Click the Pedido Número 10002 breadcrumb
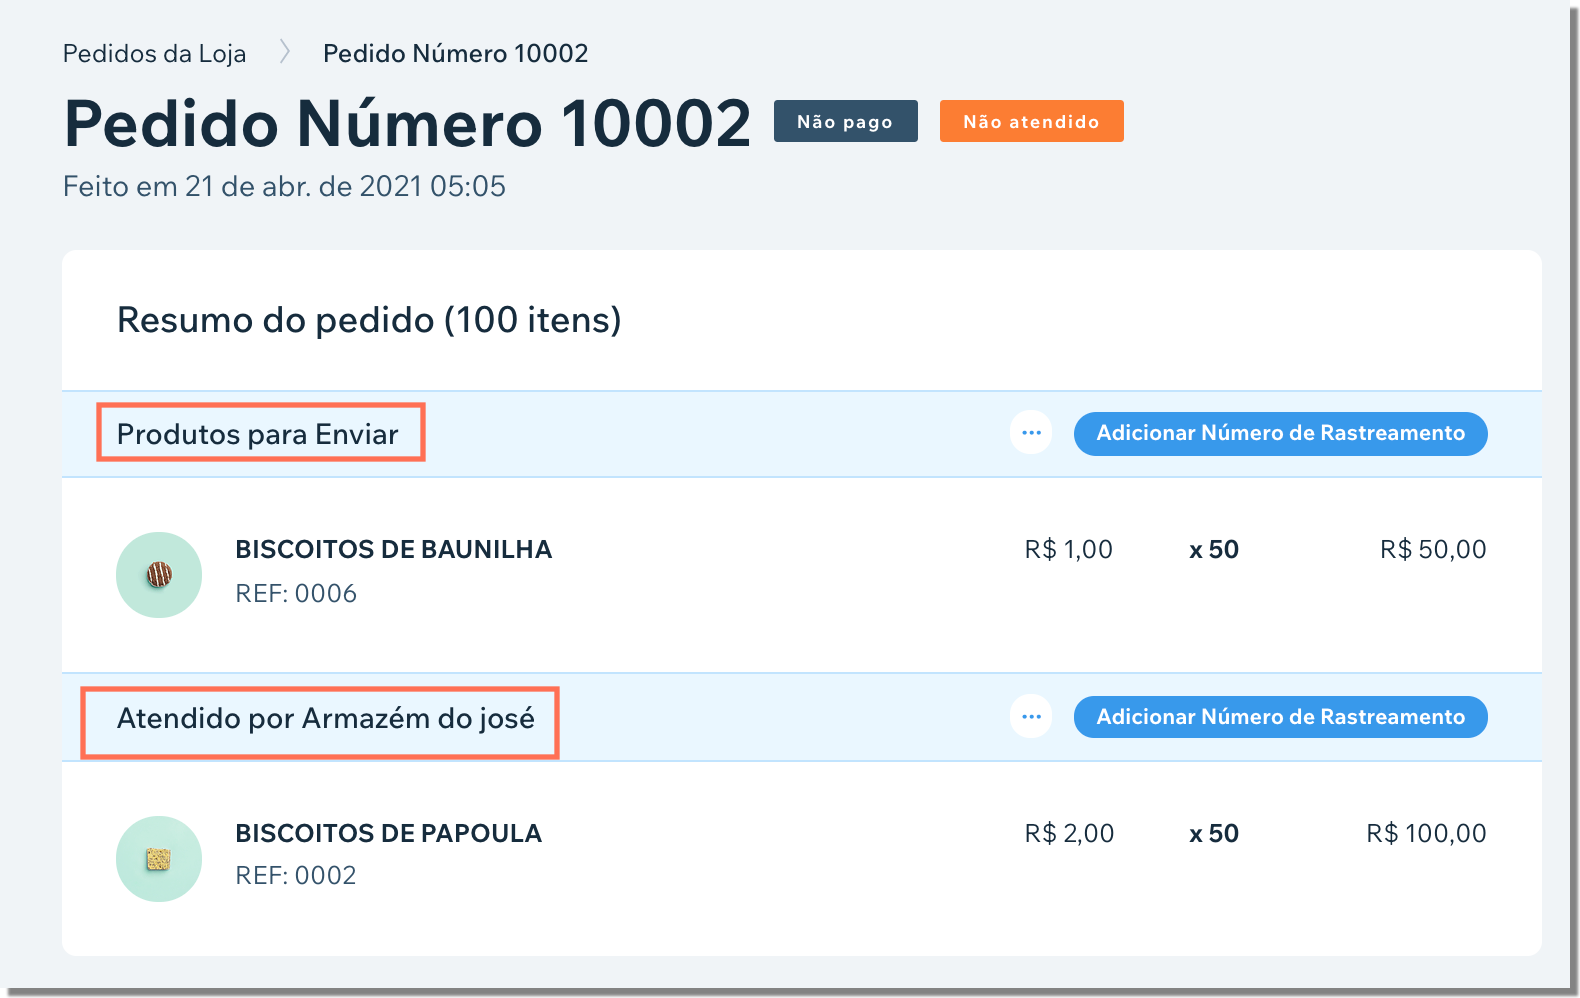Image resolution: width=1580 pixels, height=998 pixels. point(455,53)
